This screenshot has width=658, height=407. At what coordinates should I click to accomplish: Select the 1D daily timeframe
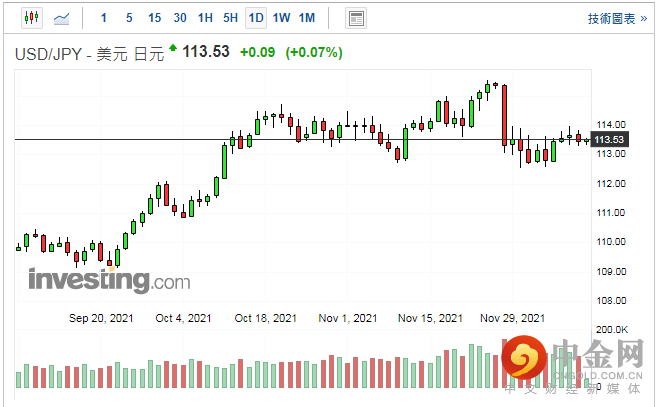click(256, 18)
